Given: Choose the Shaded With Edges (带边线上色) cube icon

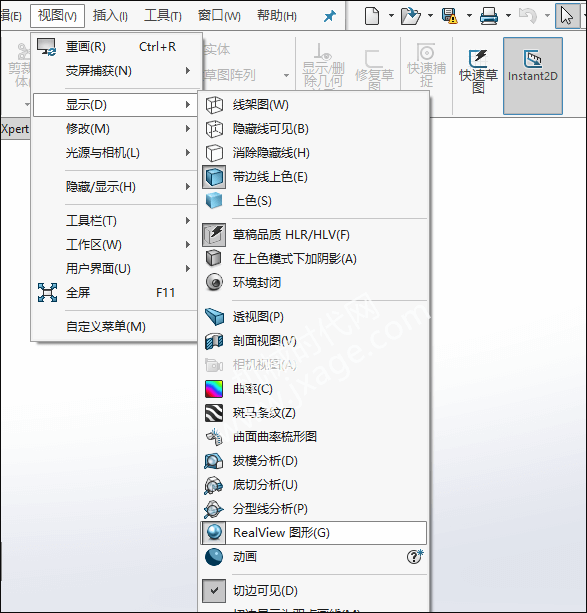Looking at the screenshot, I should (214, 177).
